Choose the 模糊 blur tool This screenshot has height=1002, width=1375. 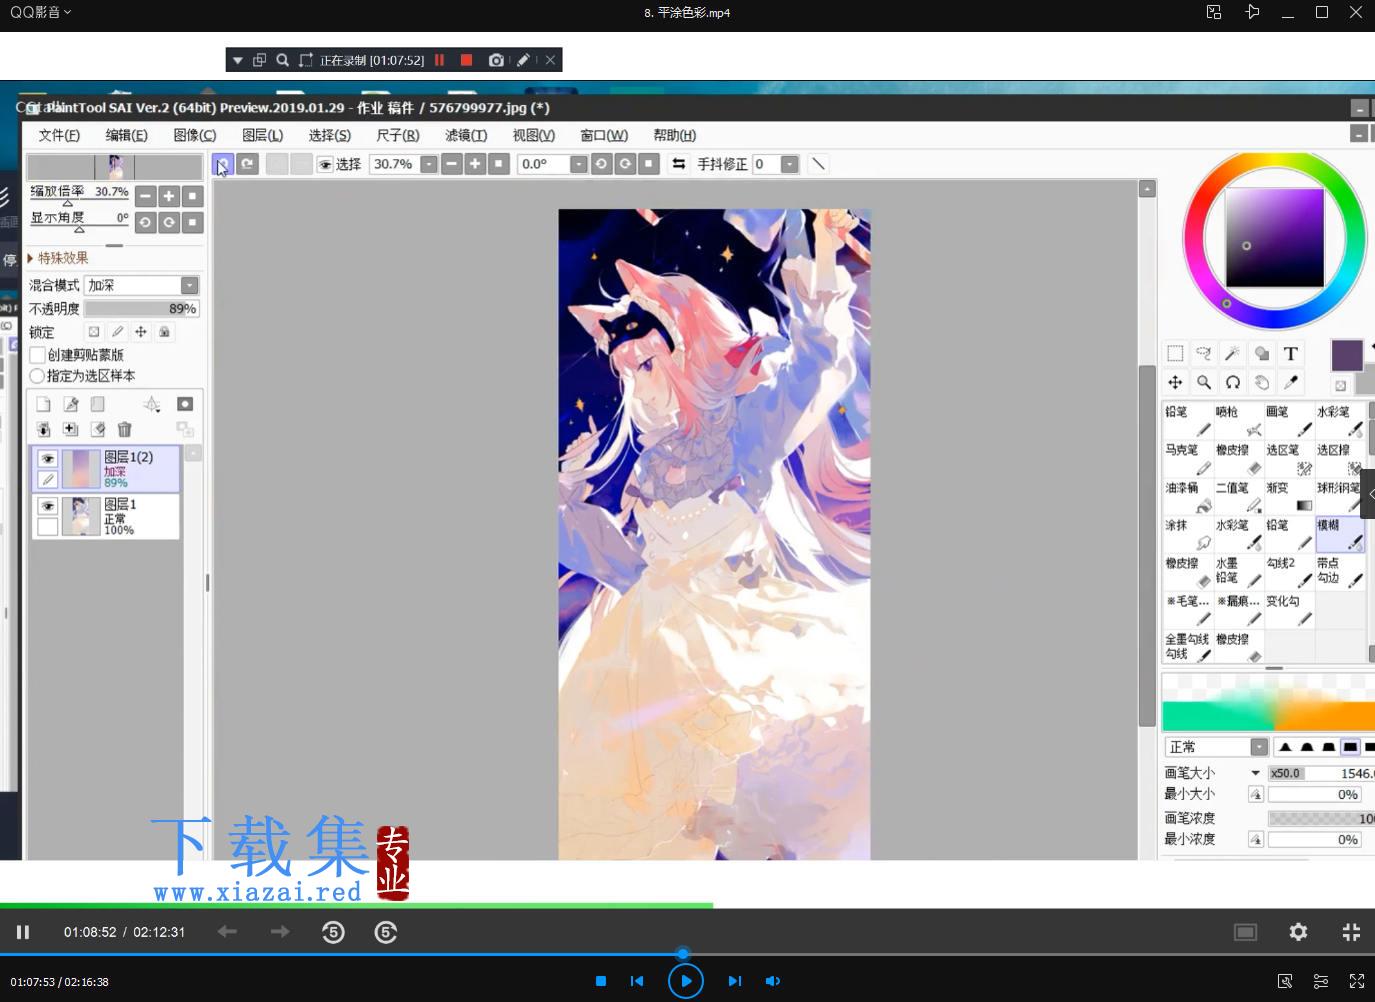(1340, 534)
